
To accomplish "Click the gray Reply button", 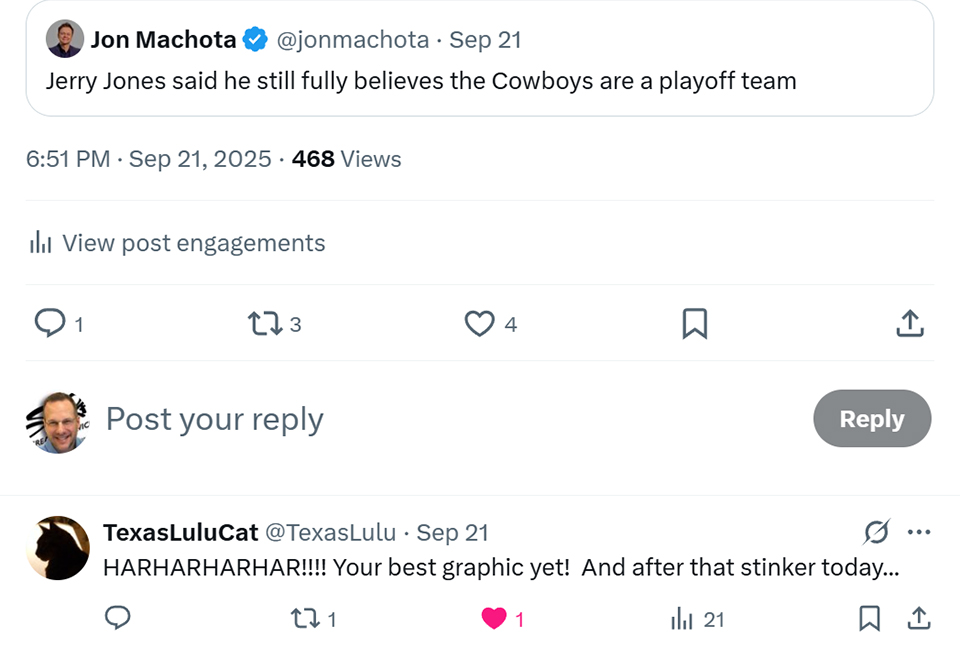I will 871,419.
